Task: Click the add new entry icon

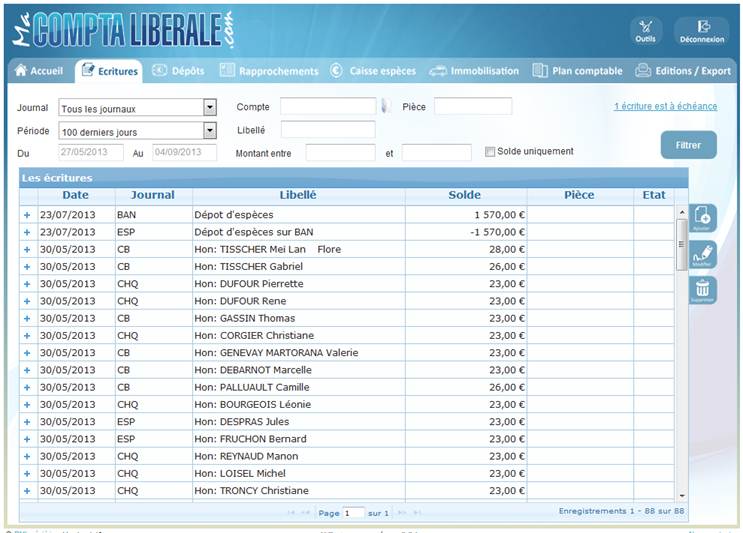Action: 702,218
